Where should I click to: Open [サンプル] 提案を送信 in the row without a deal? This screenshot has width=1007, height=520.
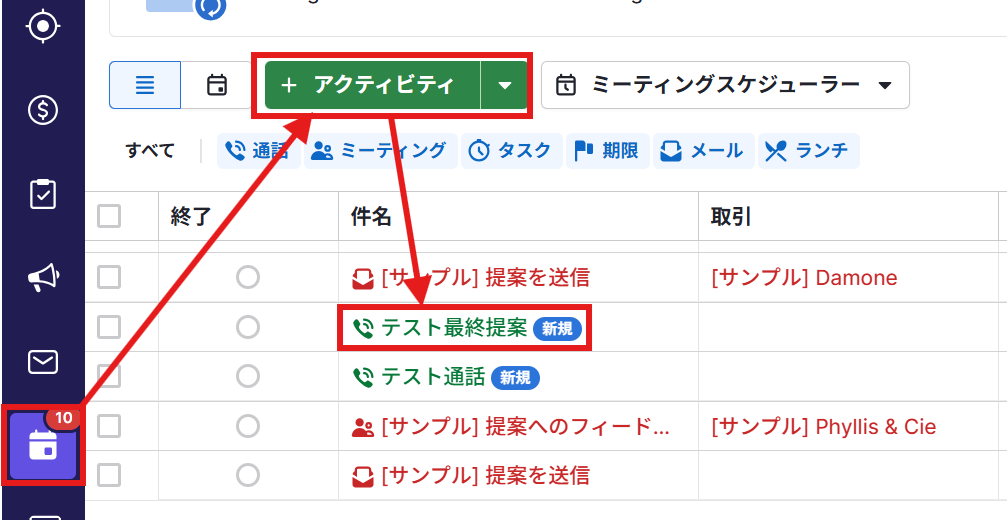tap(486, 476)
